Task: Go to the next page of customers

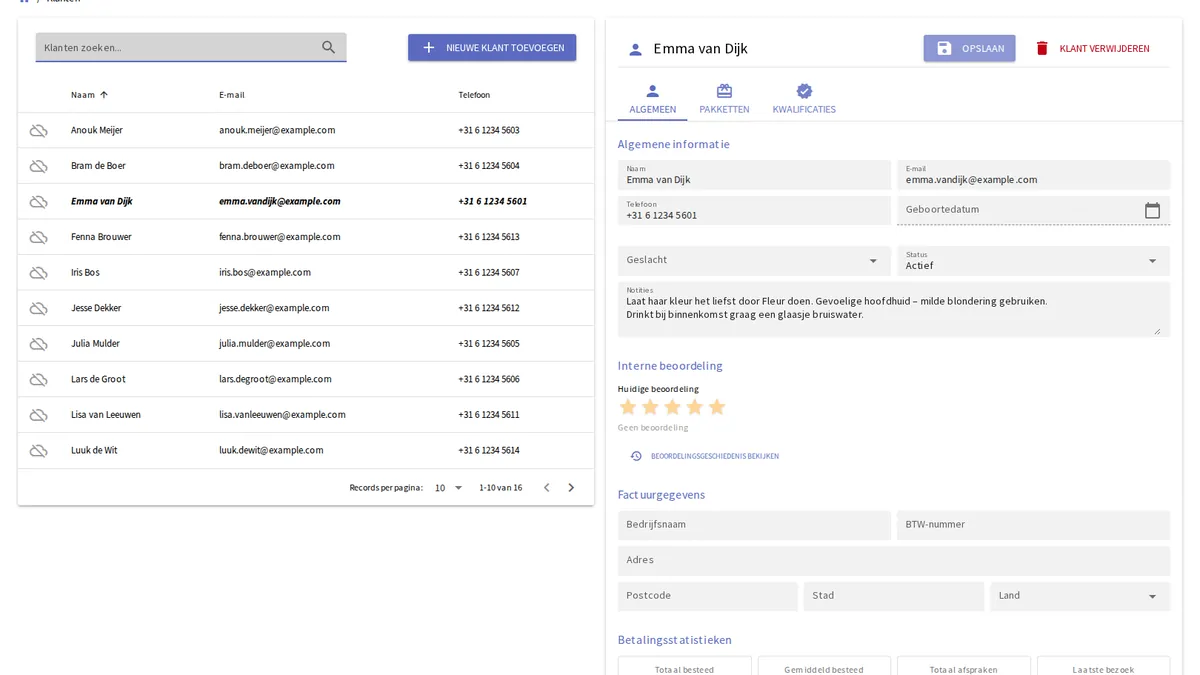Action: (571, 488)
